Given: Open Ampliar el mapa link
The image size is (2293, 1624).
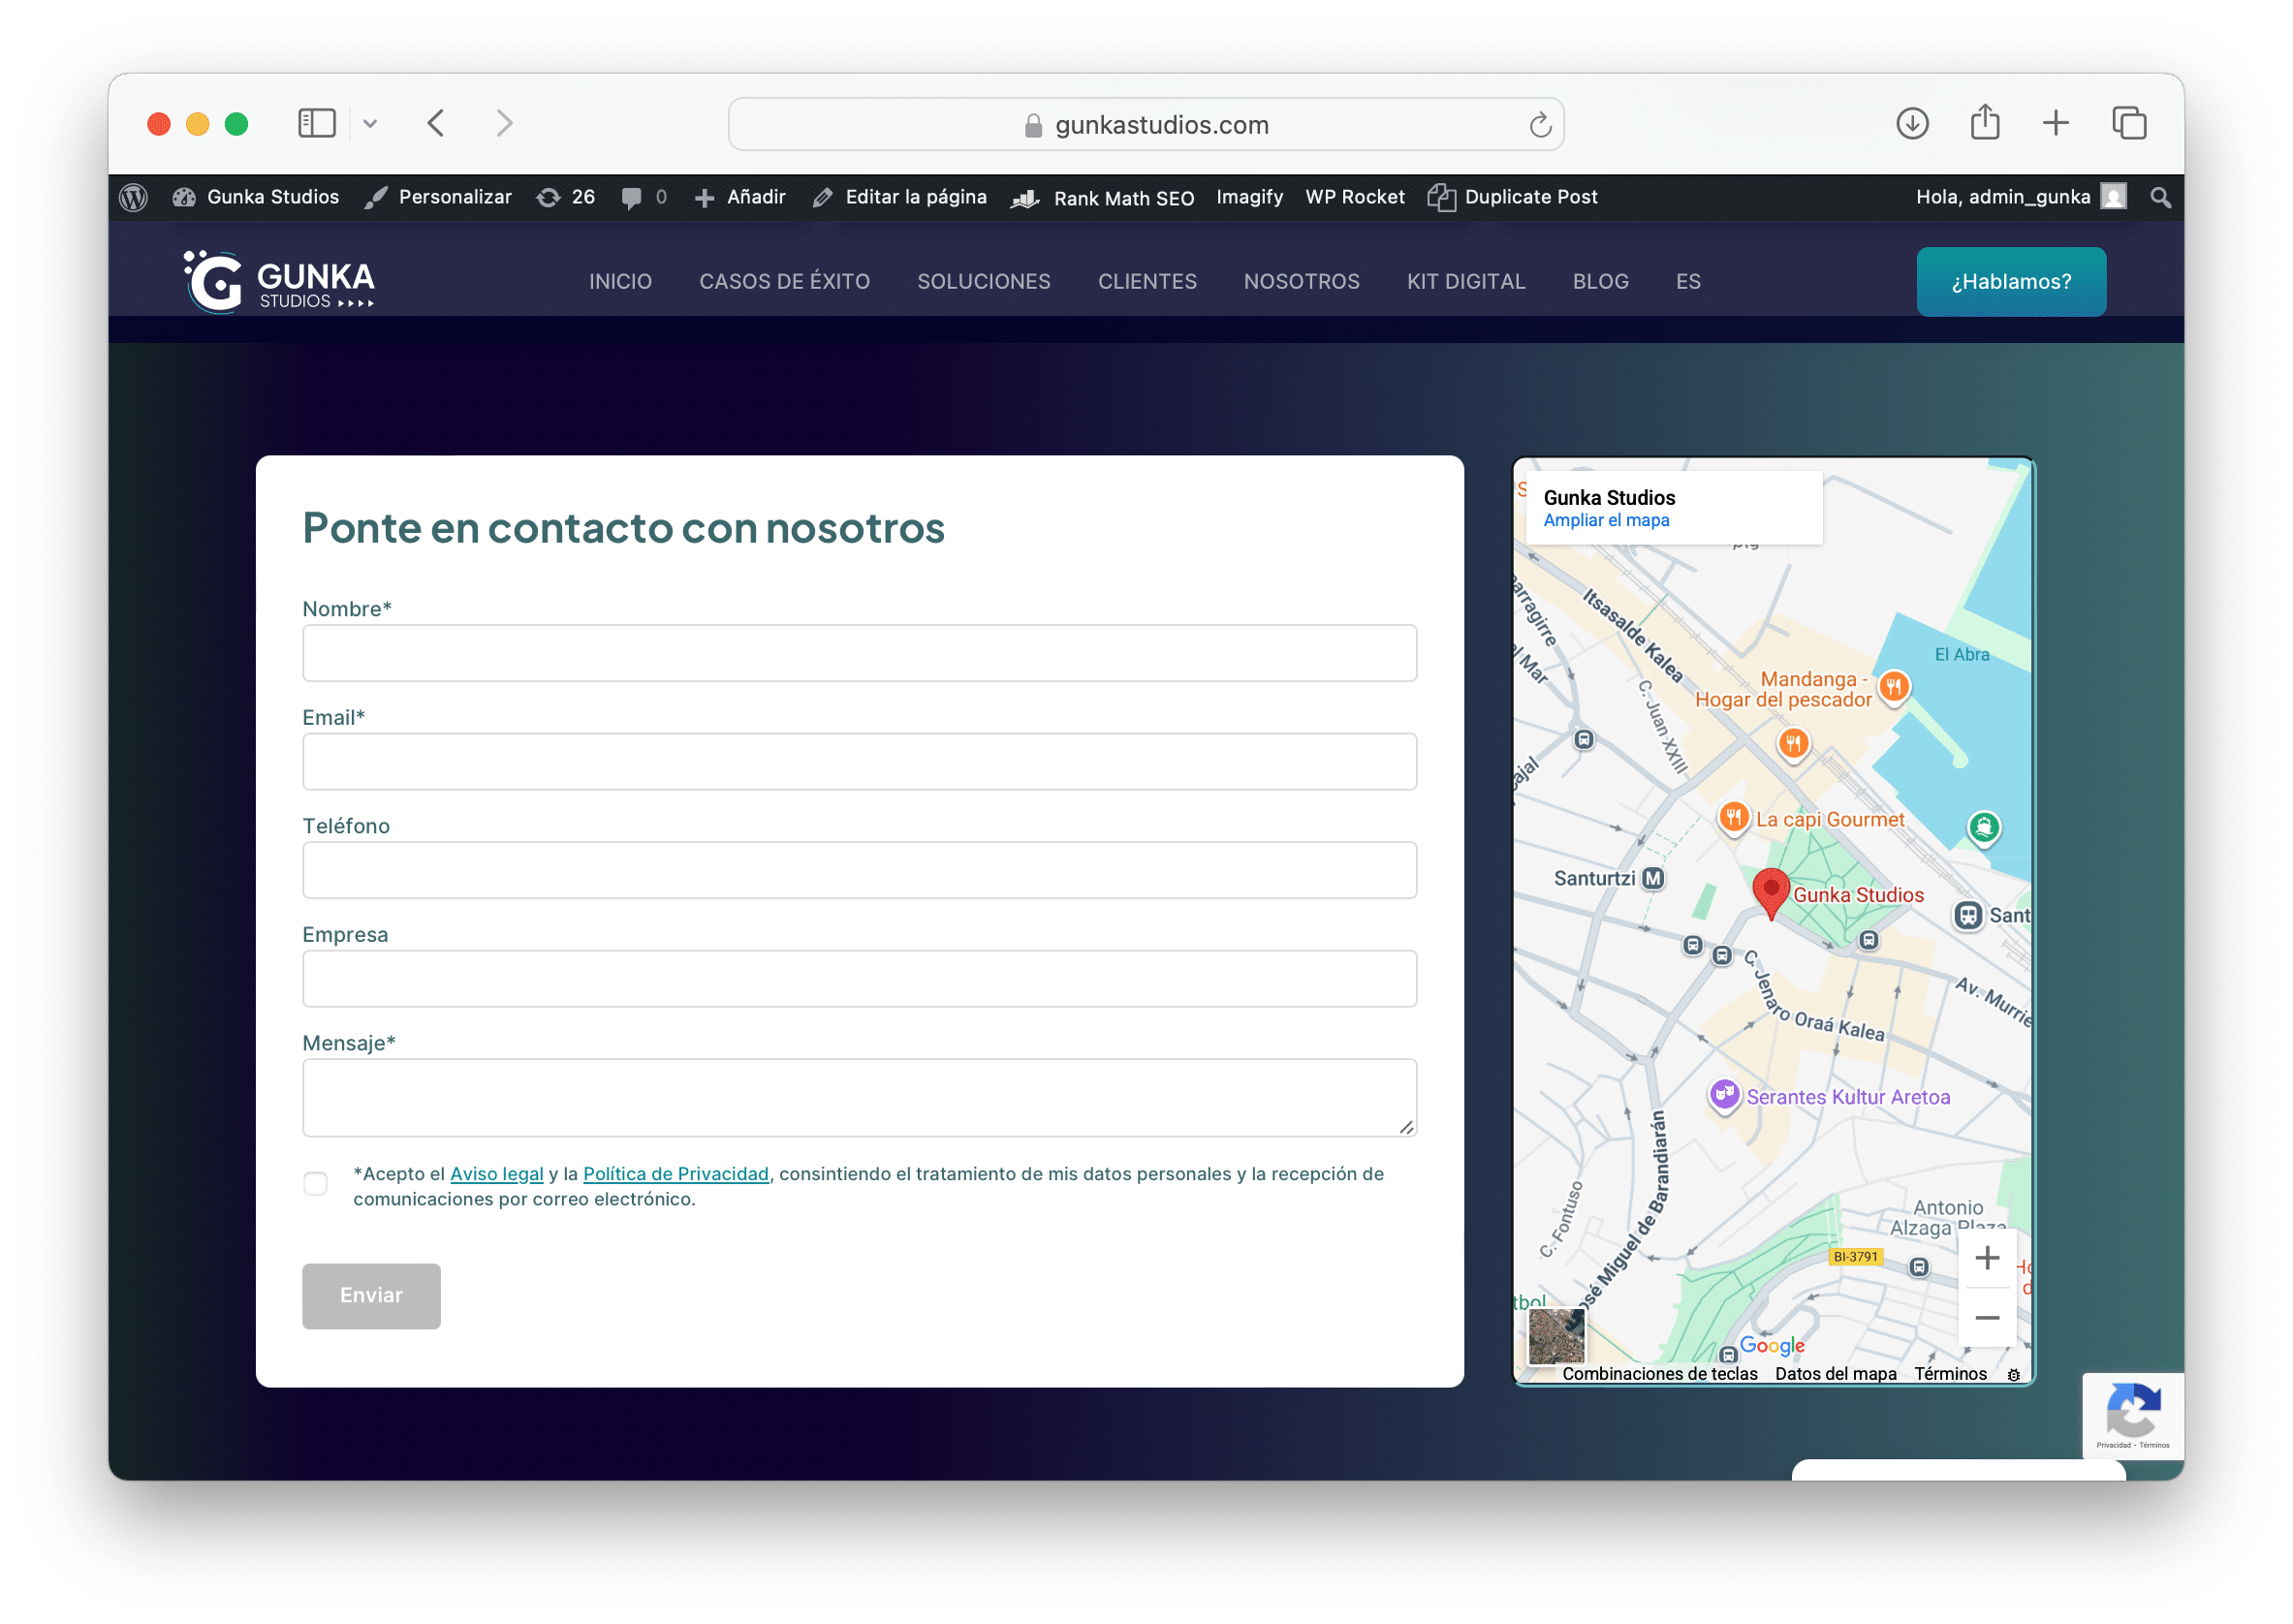Looking at the screenshot, I should coord(1606,519).
